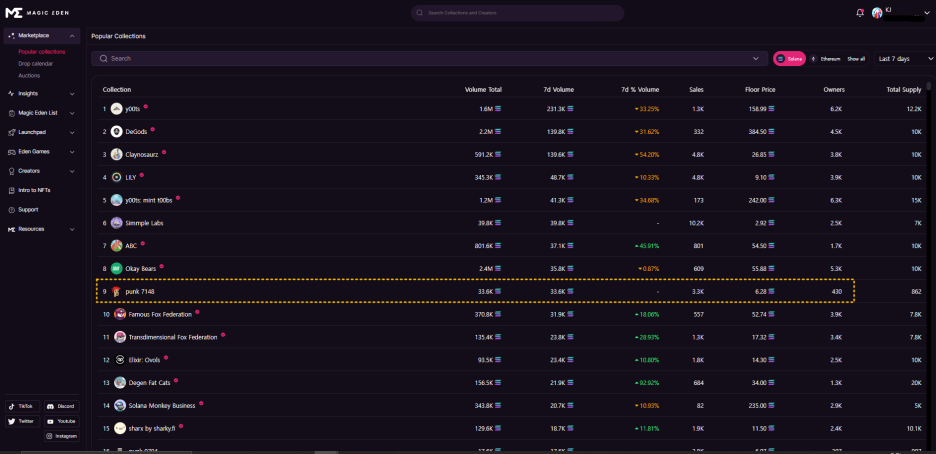Click the y00ts collection avatar
Viewport: 936px width, 454px height.
coord(116,109)
